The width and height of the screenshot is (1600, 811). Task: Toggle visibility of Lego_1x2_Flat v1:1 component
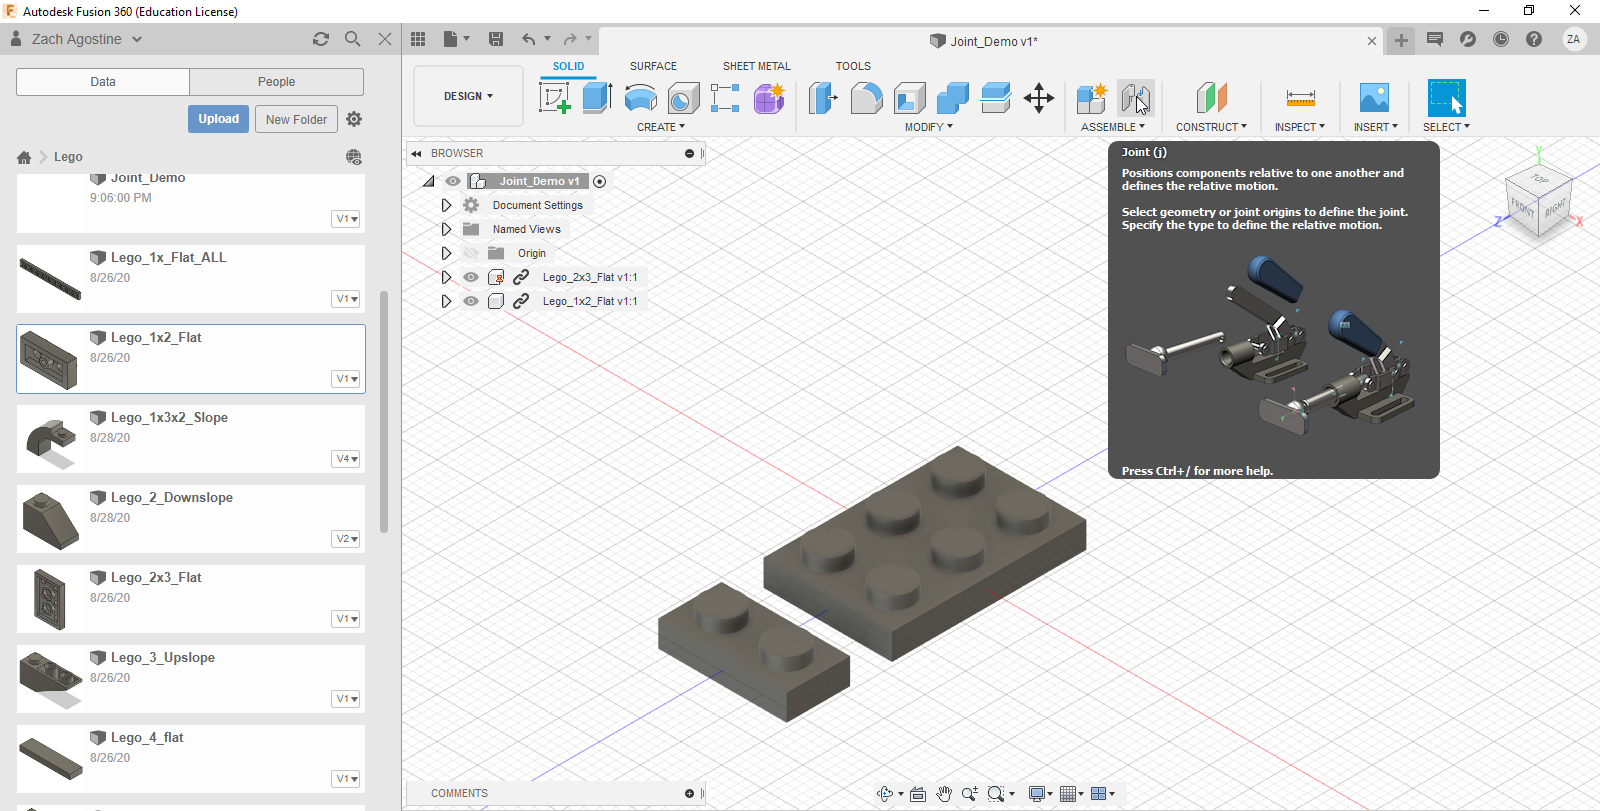[x=471, y=301]
